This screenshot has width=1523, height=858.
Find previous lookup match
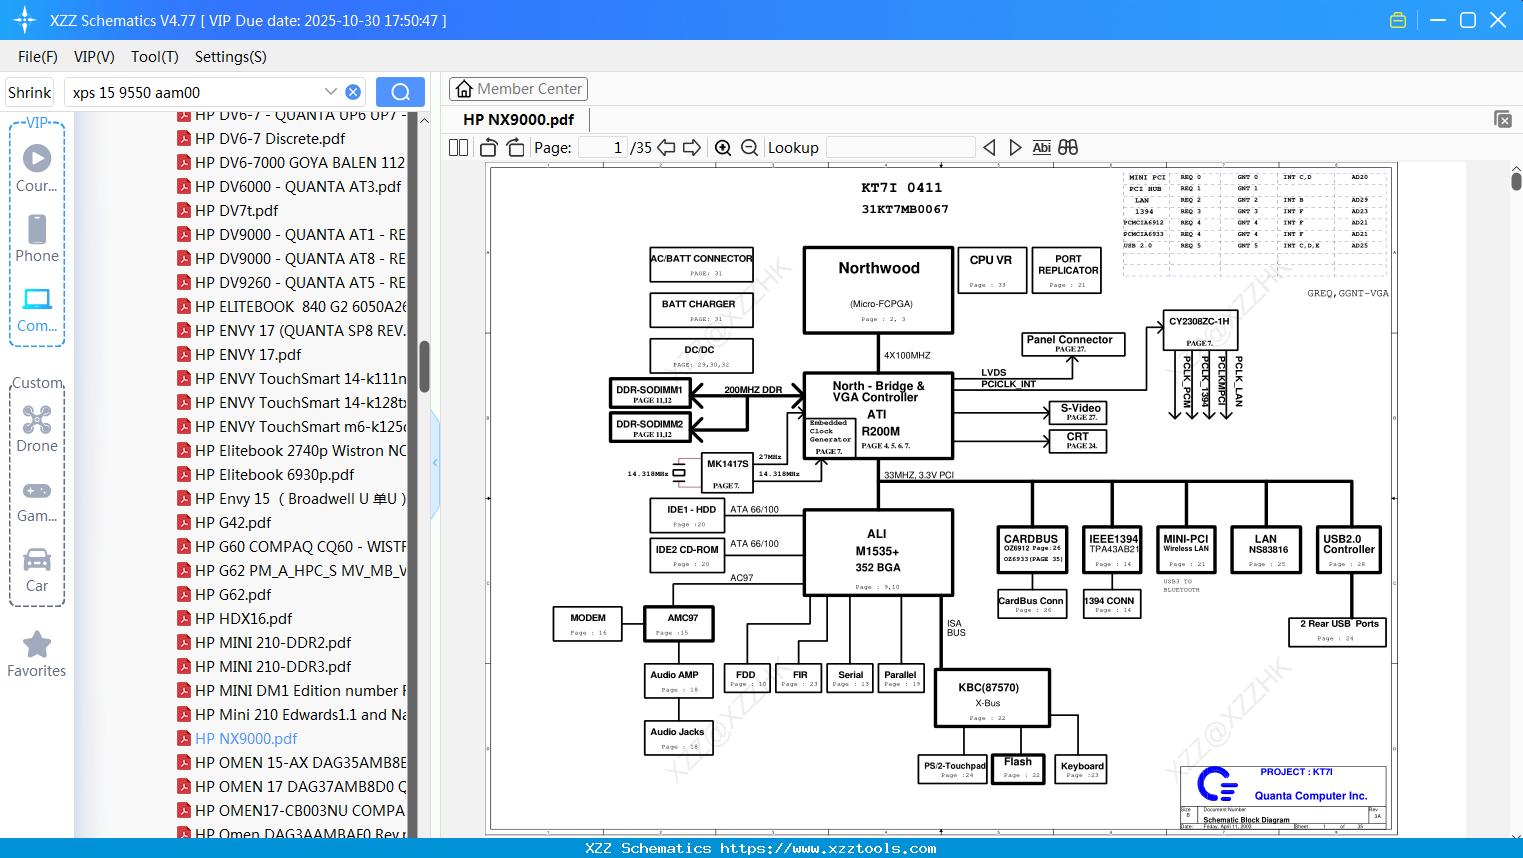990,147
